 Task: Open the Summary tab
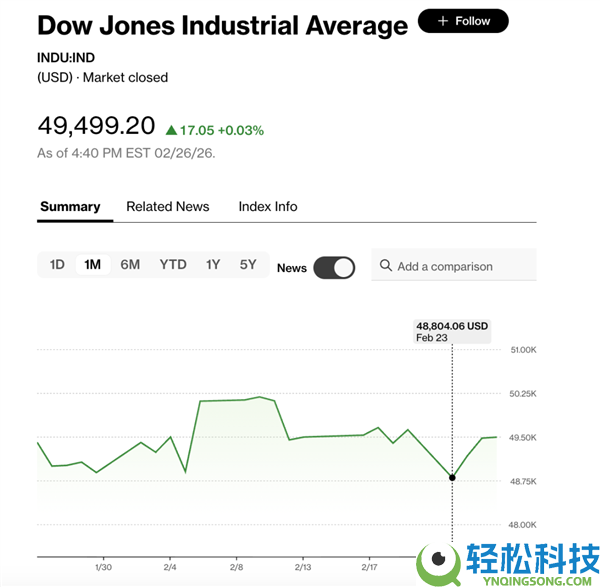point(70,207)
